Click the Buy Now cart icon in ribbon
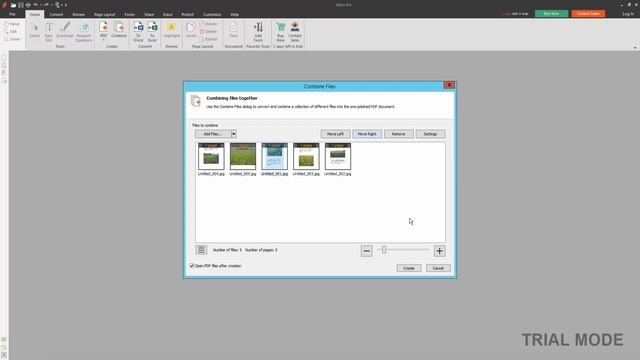Viewport: 640px width, 360px height. point(281,32)
